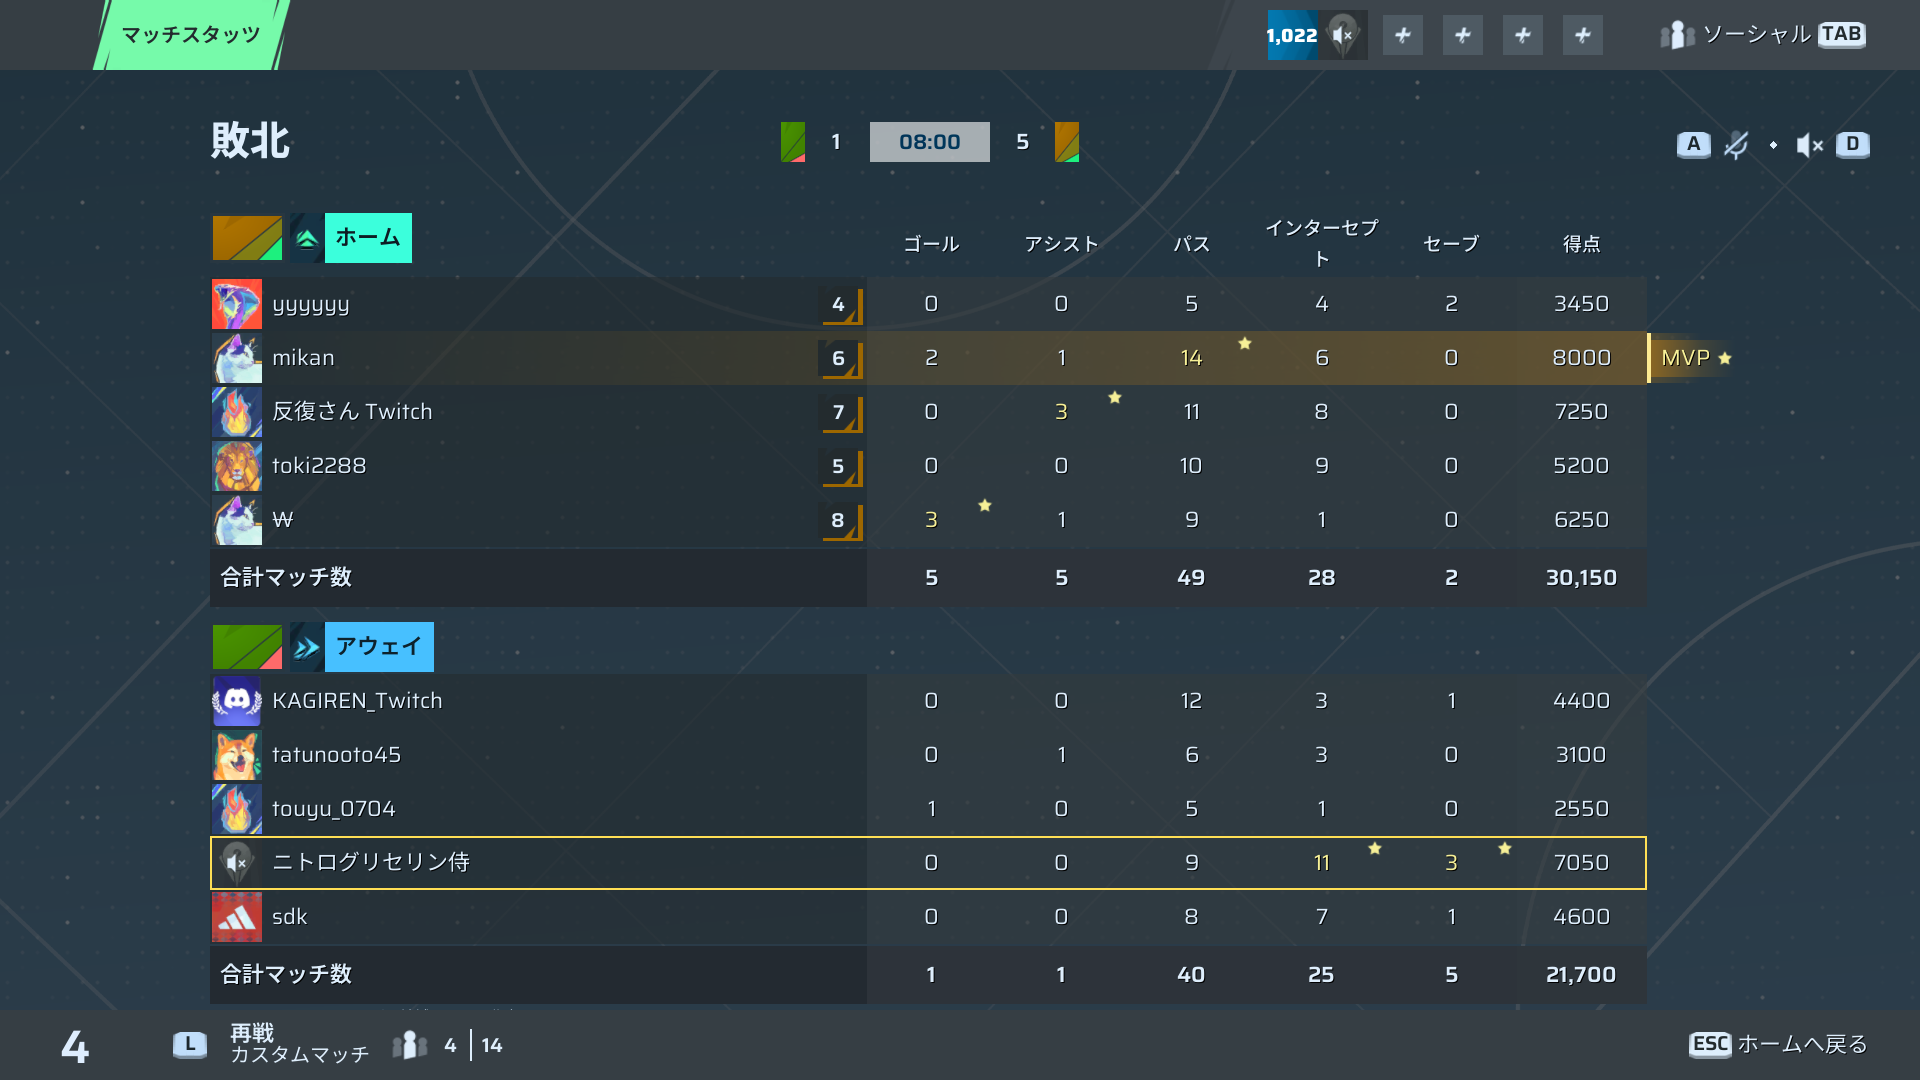Click toki2288's lion avatar
The width and height of the screenshot is (1920, 1080).
click(x=237, y=465)
